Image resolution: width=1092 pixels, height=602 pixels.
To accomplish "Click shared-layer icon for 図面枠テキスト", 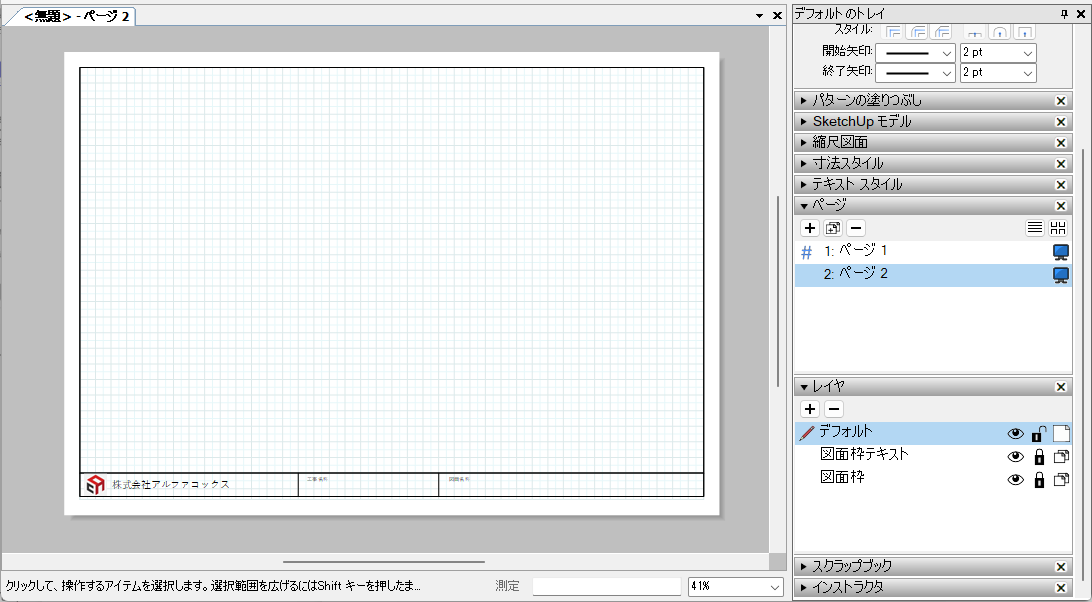I will tap(1061, 456).
